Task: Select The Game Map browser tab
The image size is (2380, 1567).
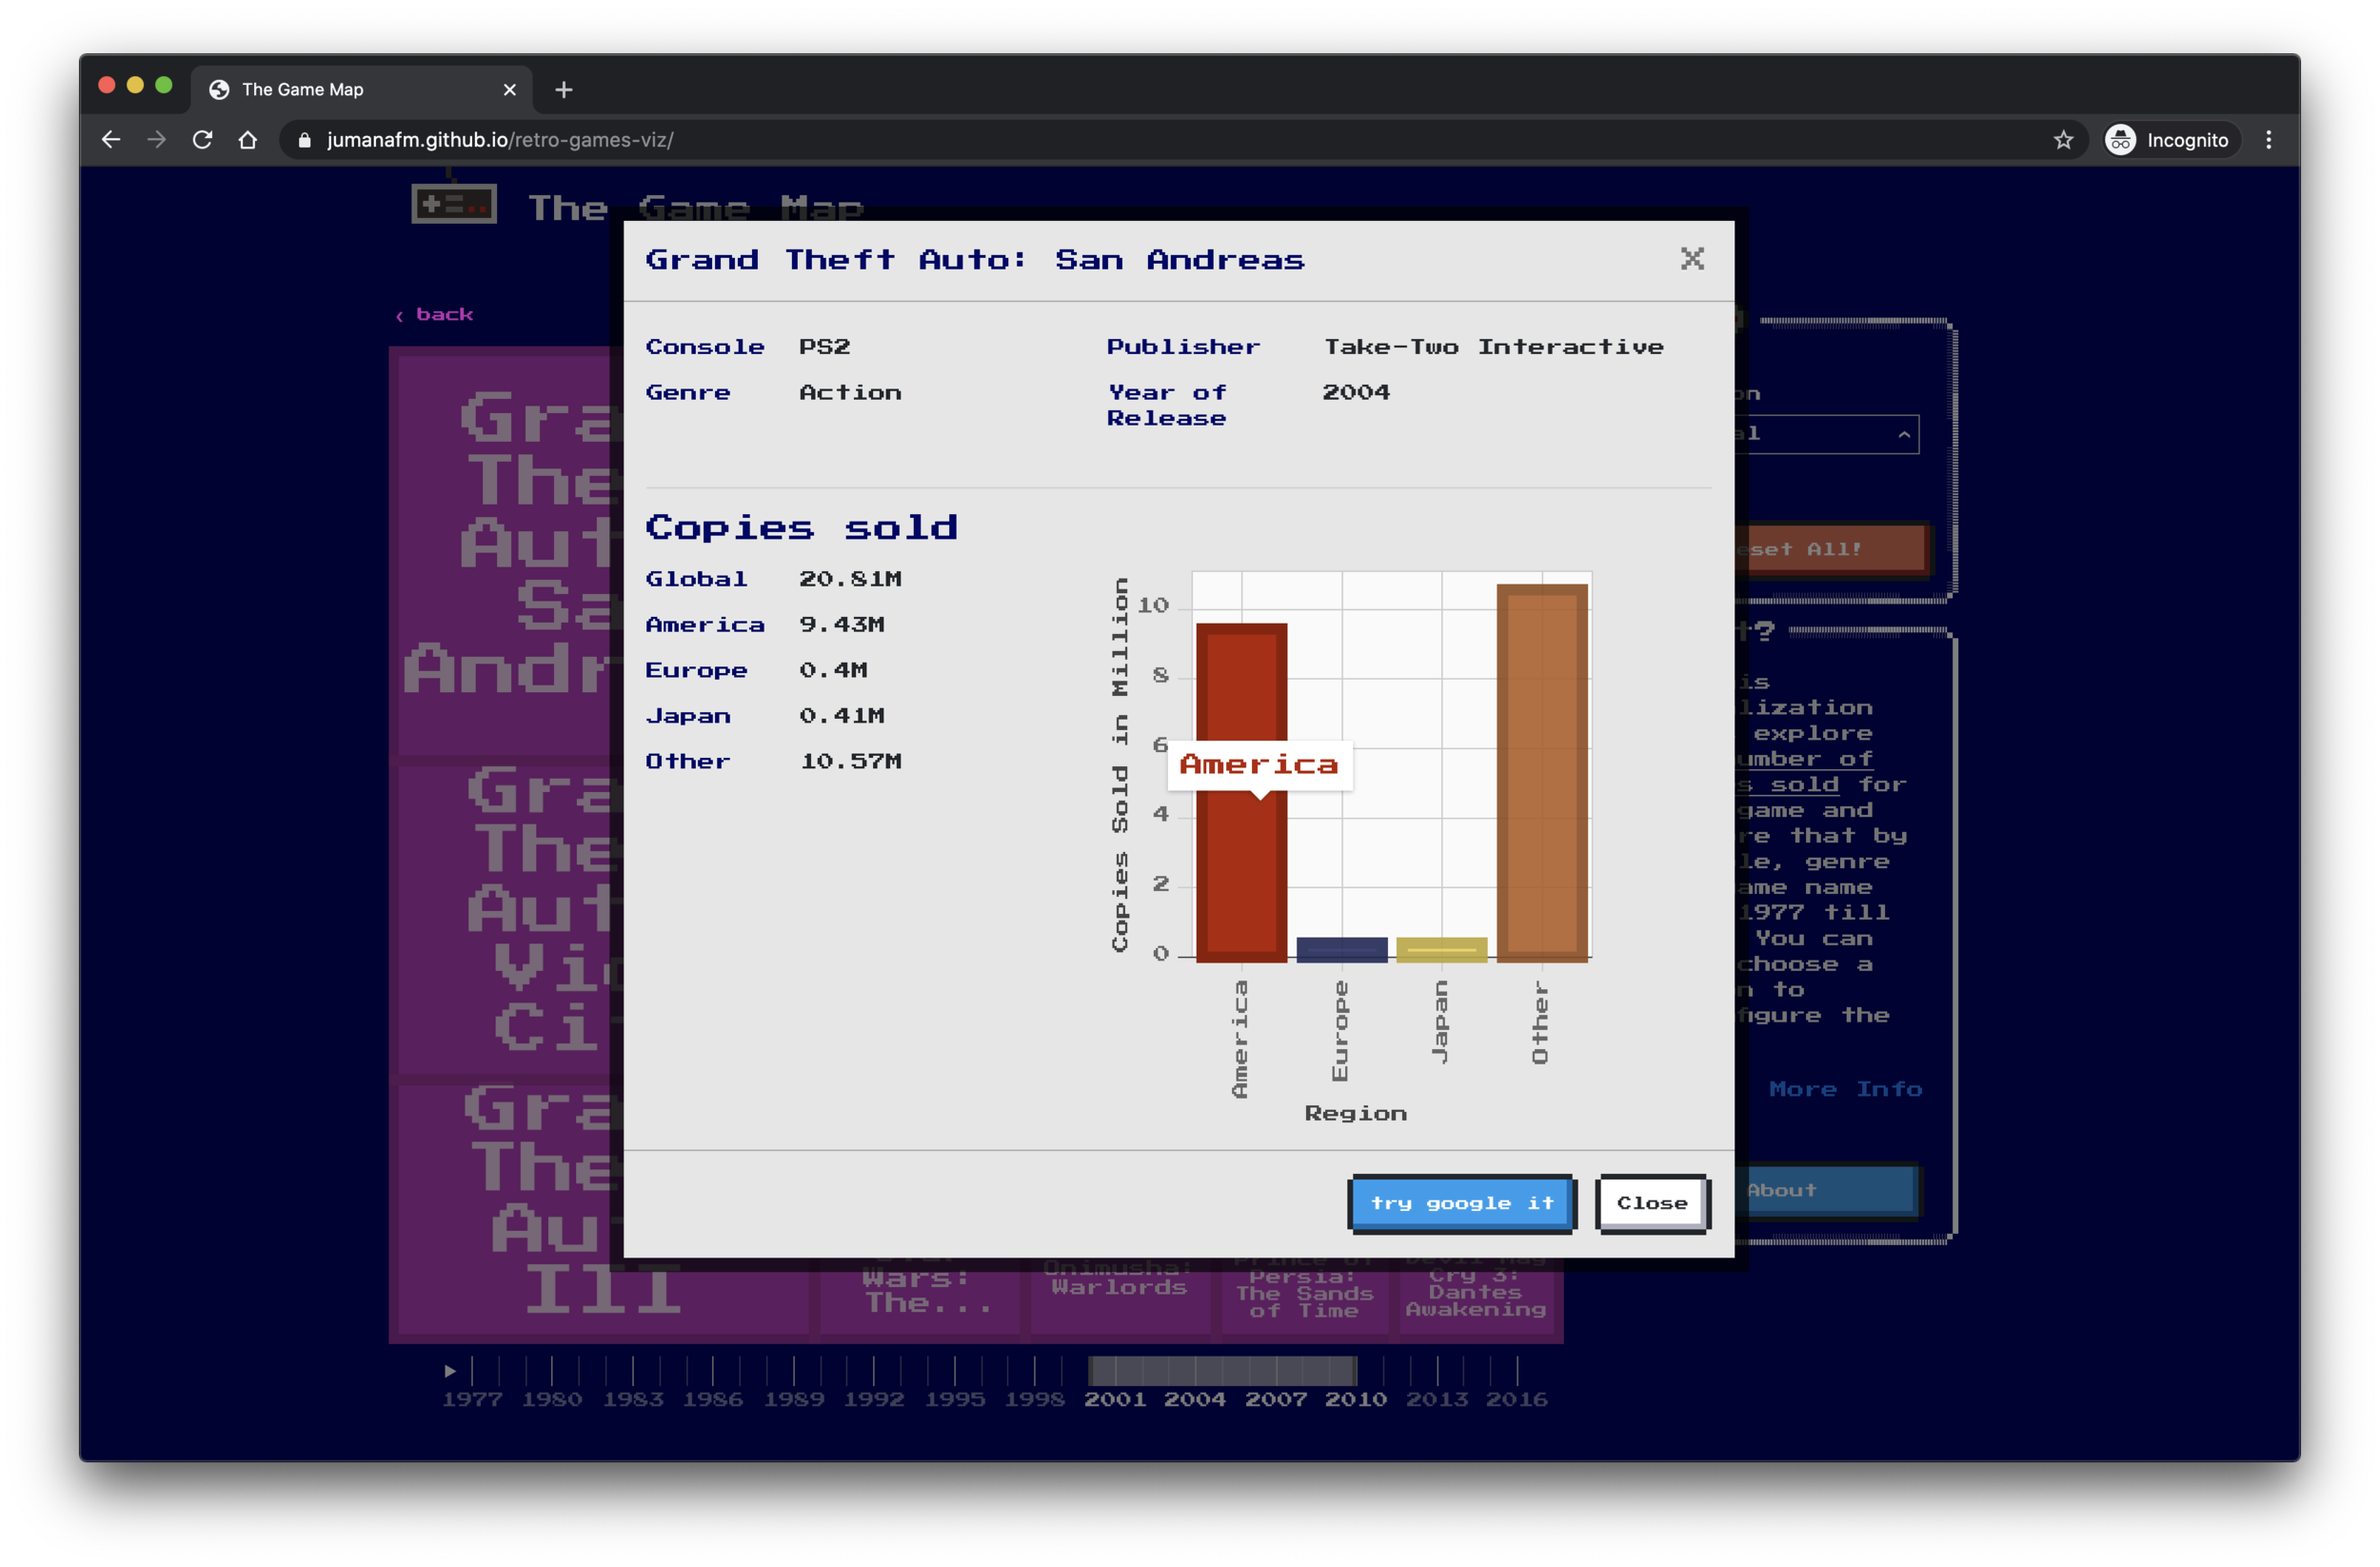Action: point(362,90)
